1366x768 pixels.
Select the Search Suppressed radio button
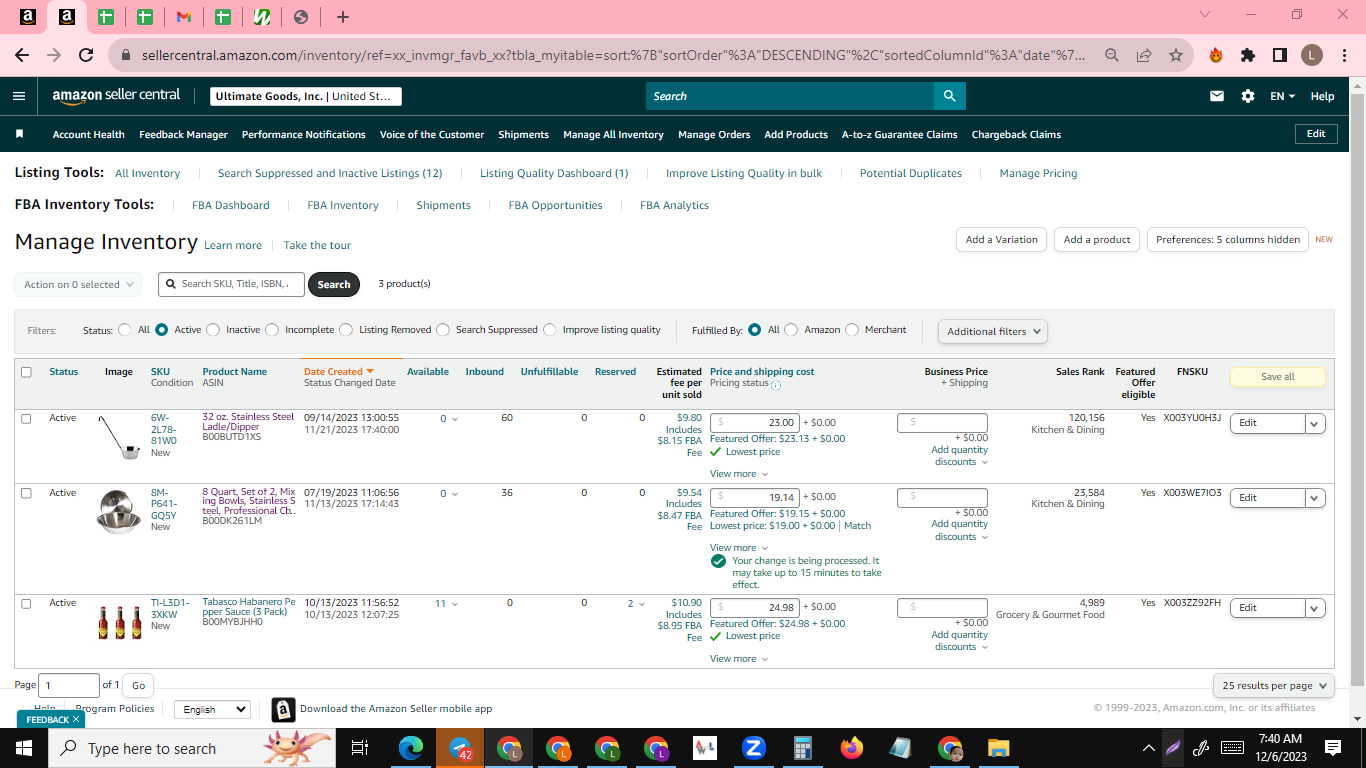443,329
